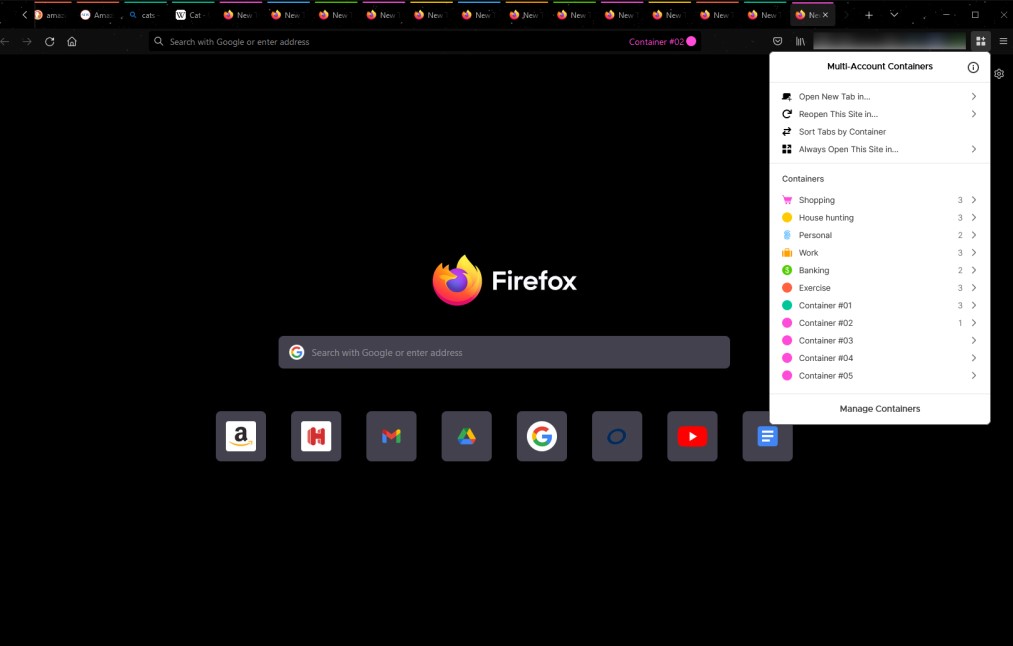Click the forward navigation arrow
This screenshot has height=646, width=1013.
27,41
